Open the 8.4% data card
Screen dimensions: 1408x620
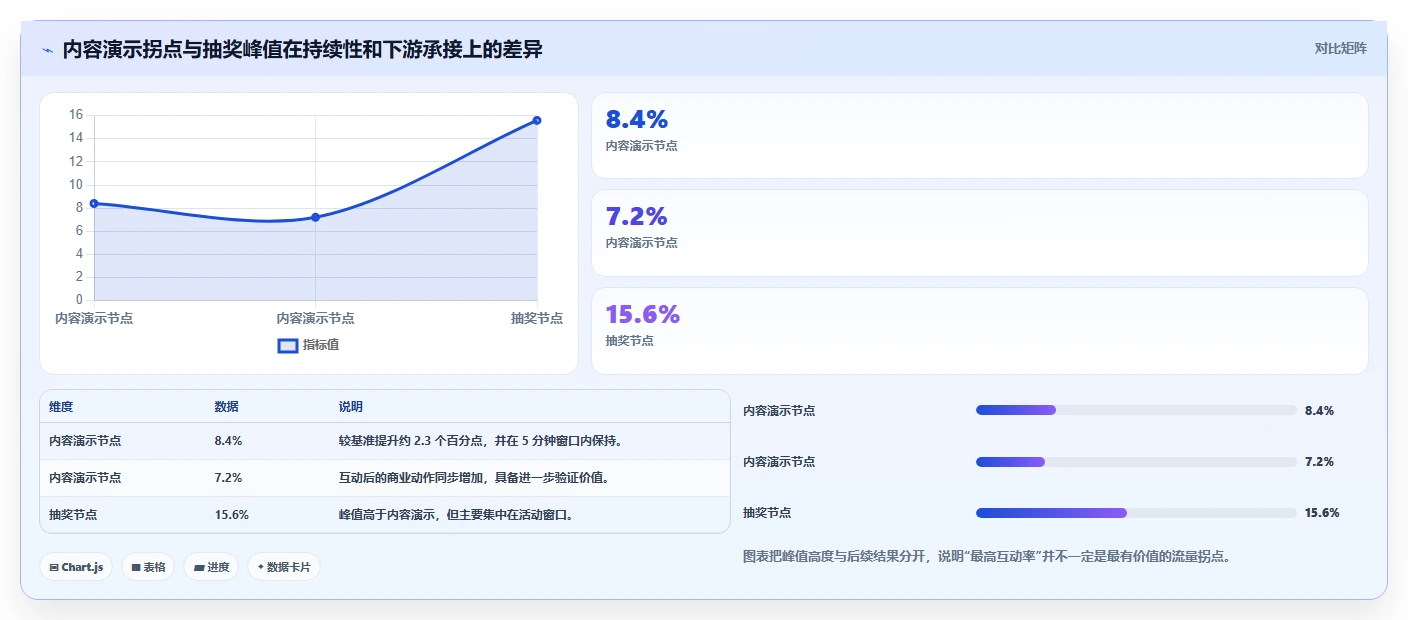click(980, 136)
